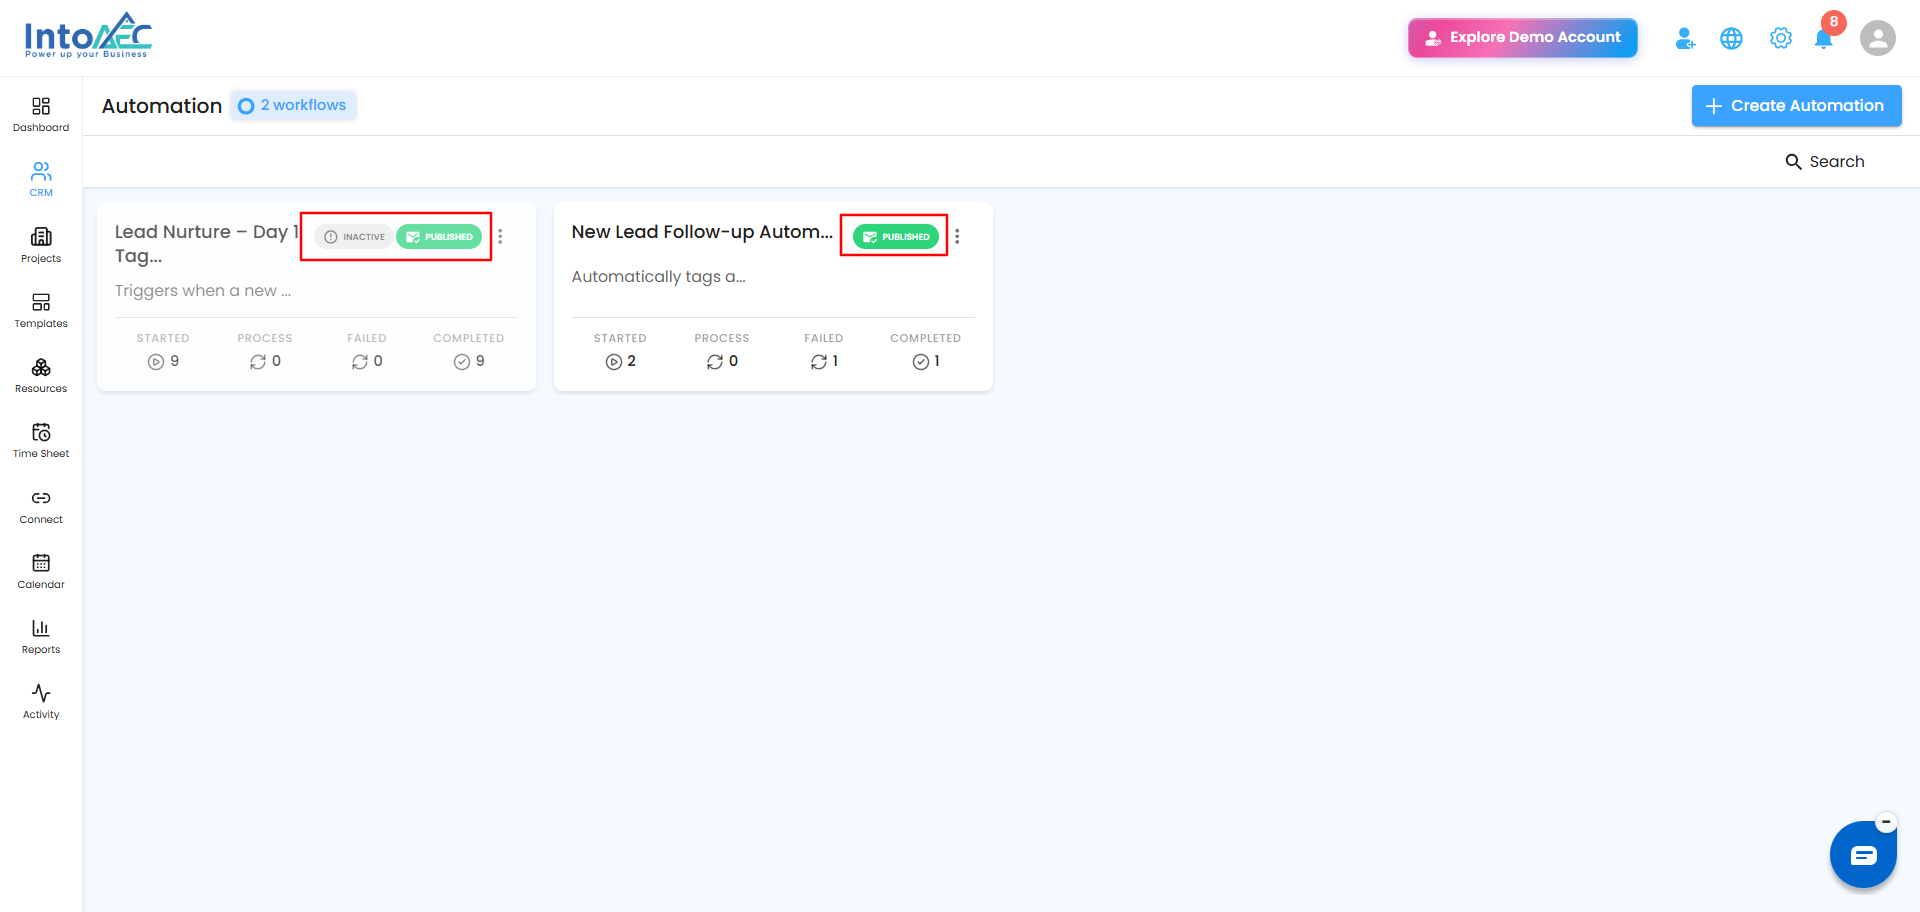Click the Create Automation button
This screenshot has height=912, width=1920.
coord(1796,106)
